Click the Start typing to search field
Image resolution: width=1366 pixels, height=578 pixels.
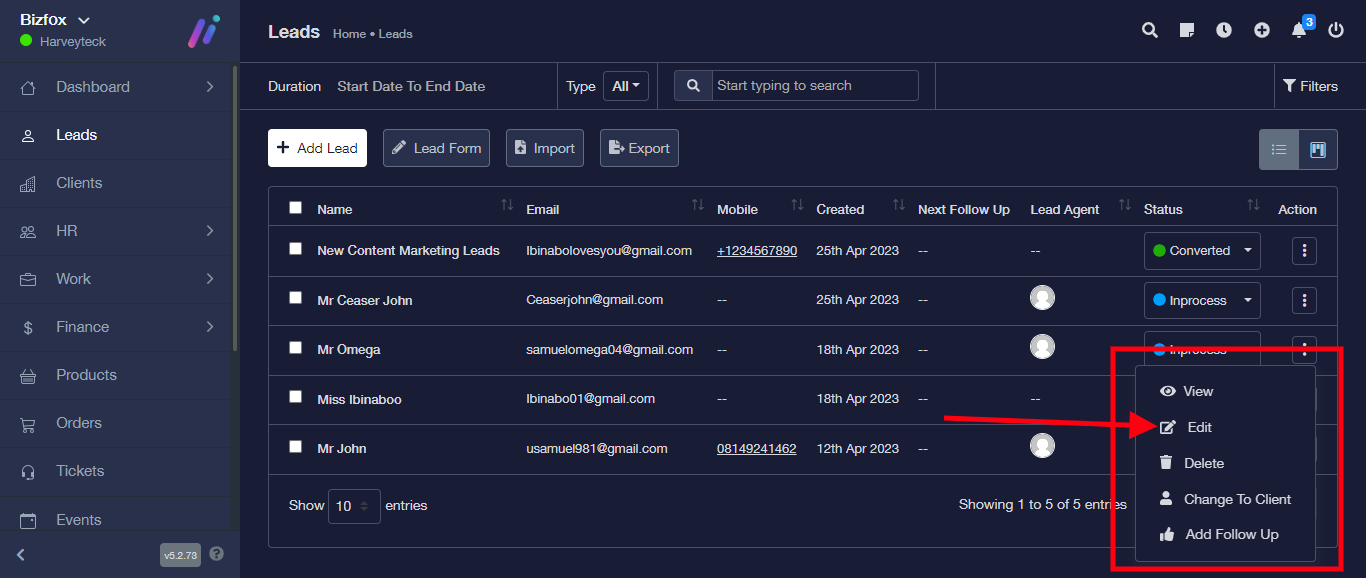point(815,86)
